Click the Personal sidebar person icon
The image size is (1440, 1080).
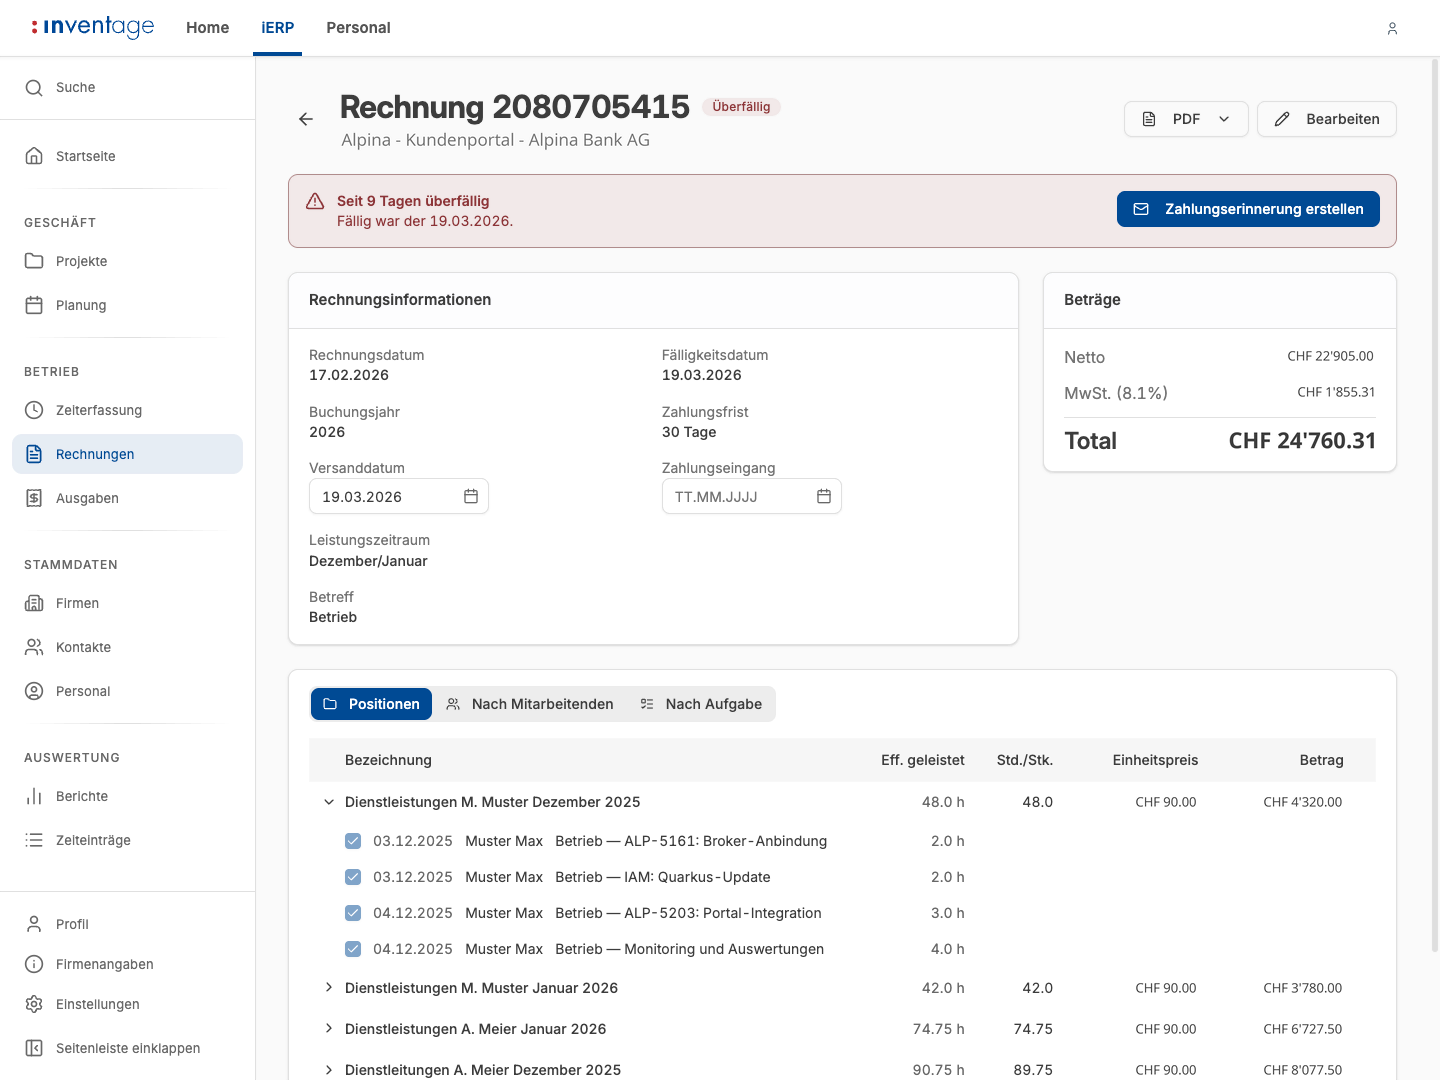(34, 691)
